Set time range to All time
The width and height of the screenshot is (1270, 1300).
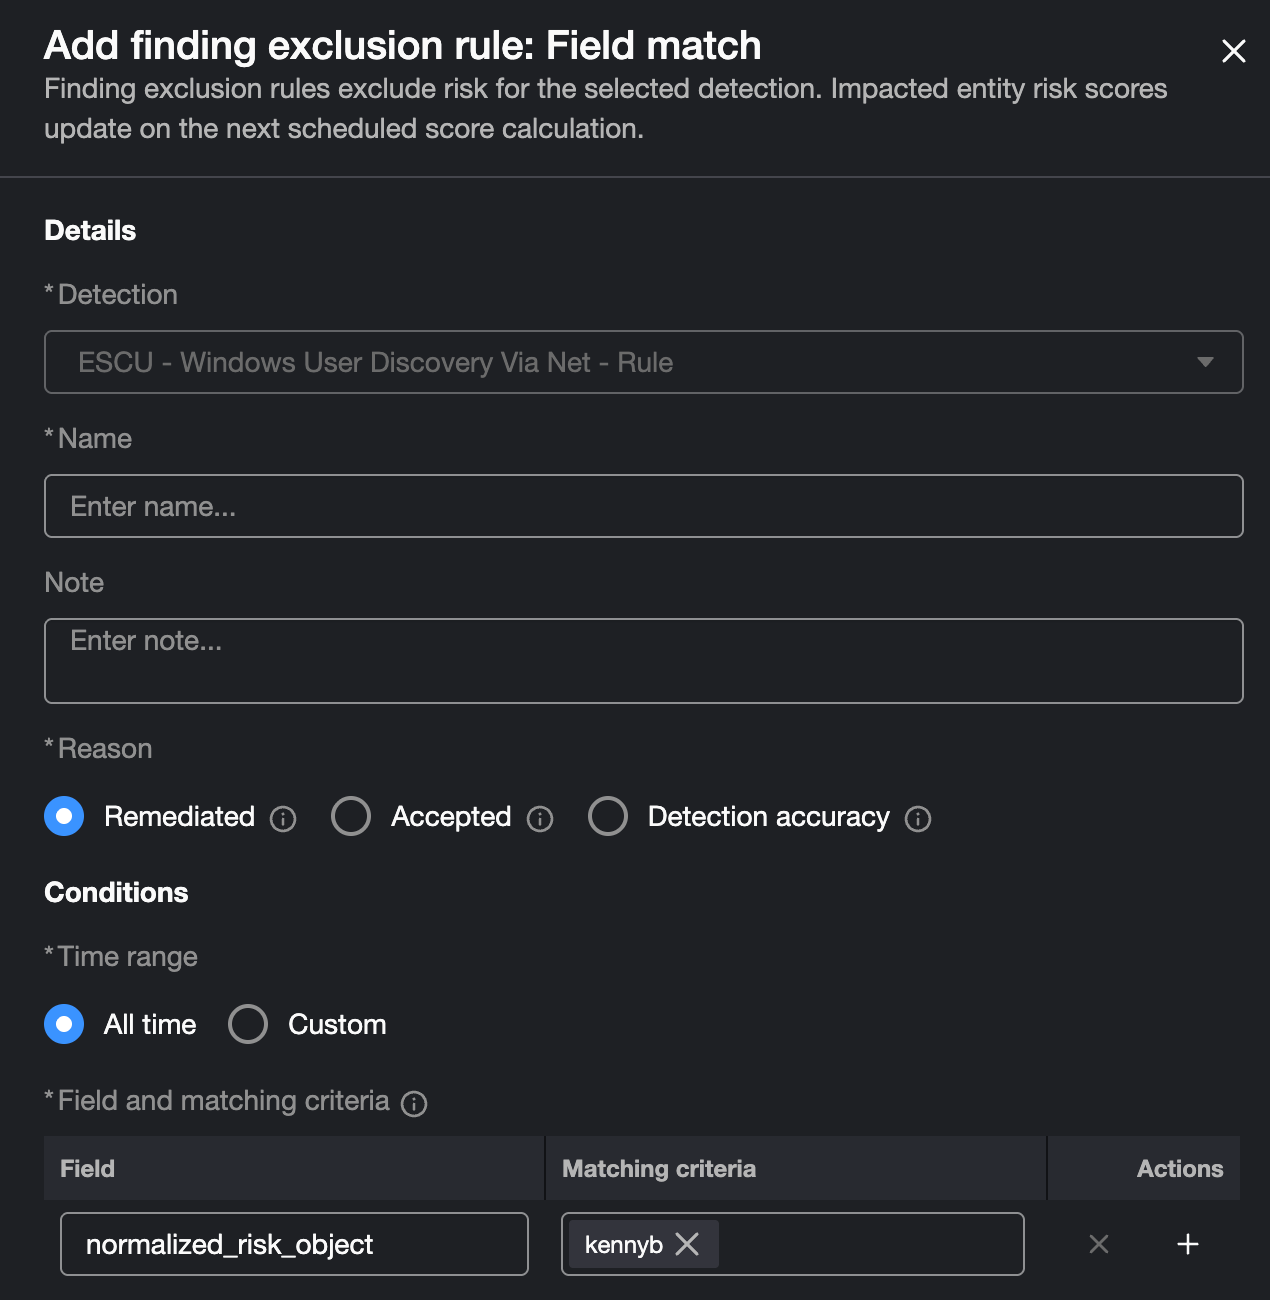coord(64,1024)
